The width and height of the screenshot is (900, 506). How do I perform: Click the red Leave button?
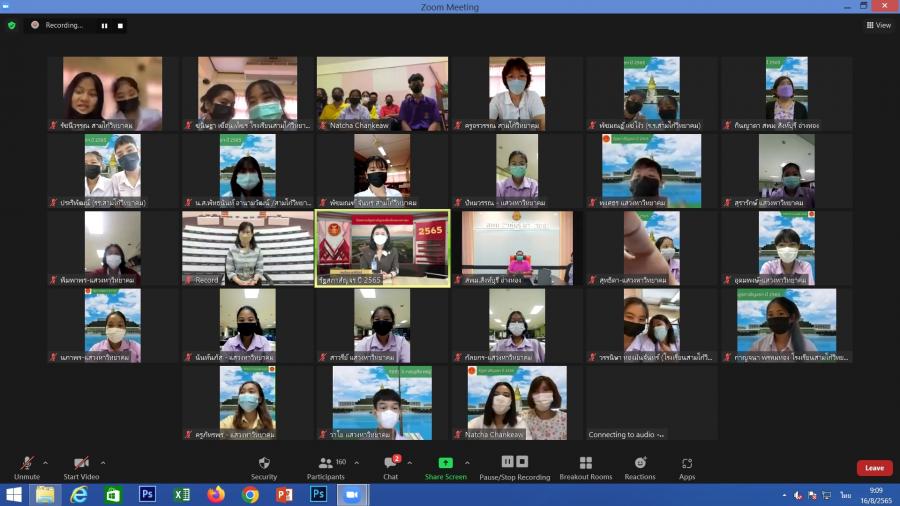coord(874,468)
